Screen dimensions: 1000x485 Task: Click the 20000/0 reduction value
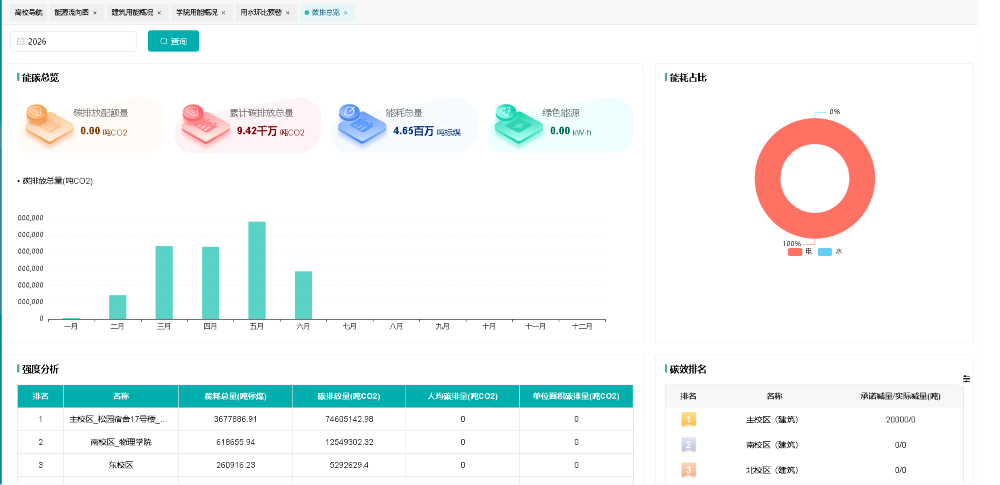[901, 420]
